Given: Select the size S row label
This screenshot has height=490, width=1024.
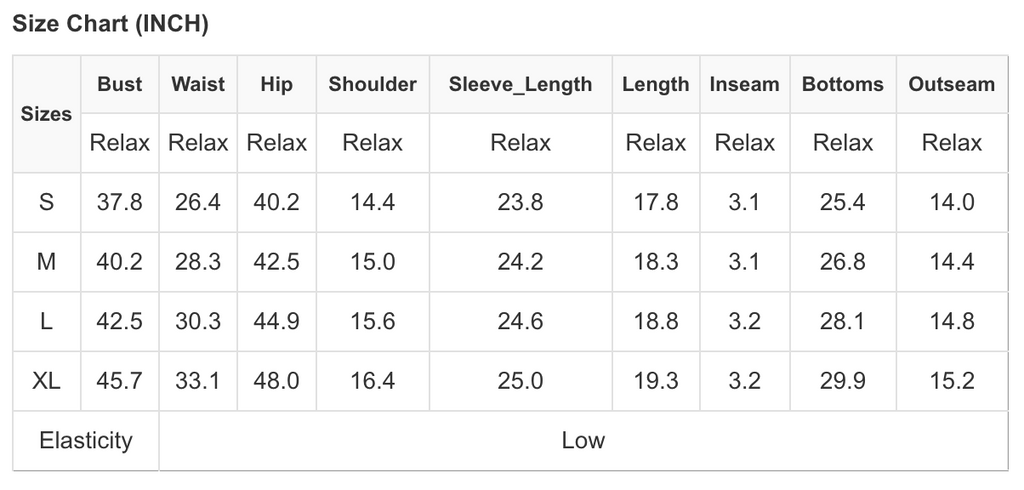Looking at the screenshot, I should pos(46,202).
